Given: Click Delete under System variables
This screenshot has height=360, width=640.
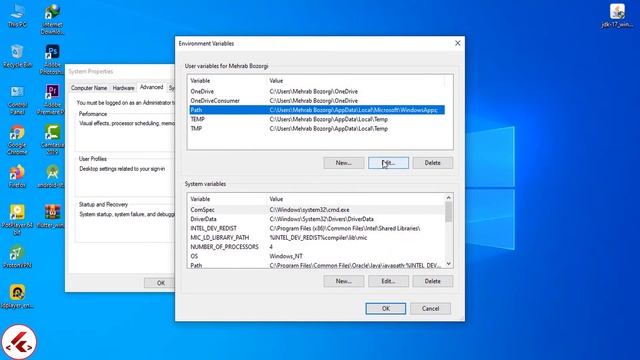Looking at the screenshot, I should click(433, 281).
